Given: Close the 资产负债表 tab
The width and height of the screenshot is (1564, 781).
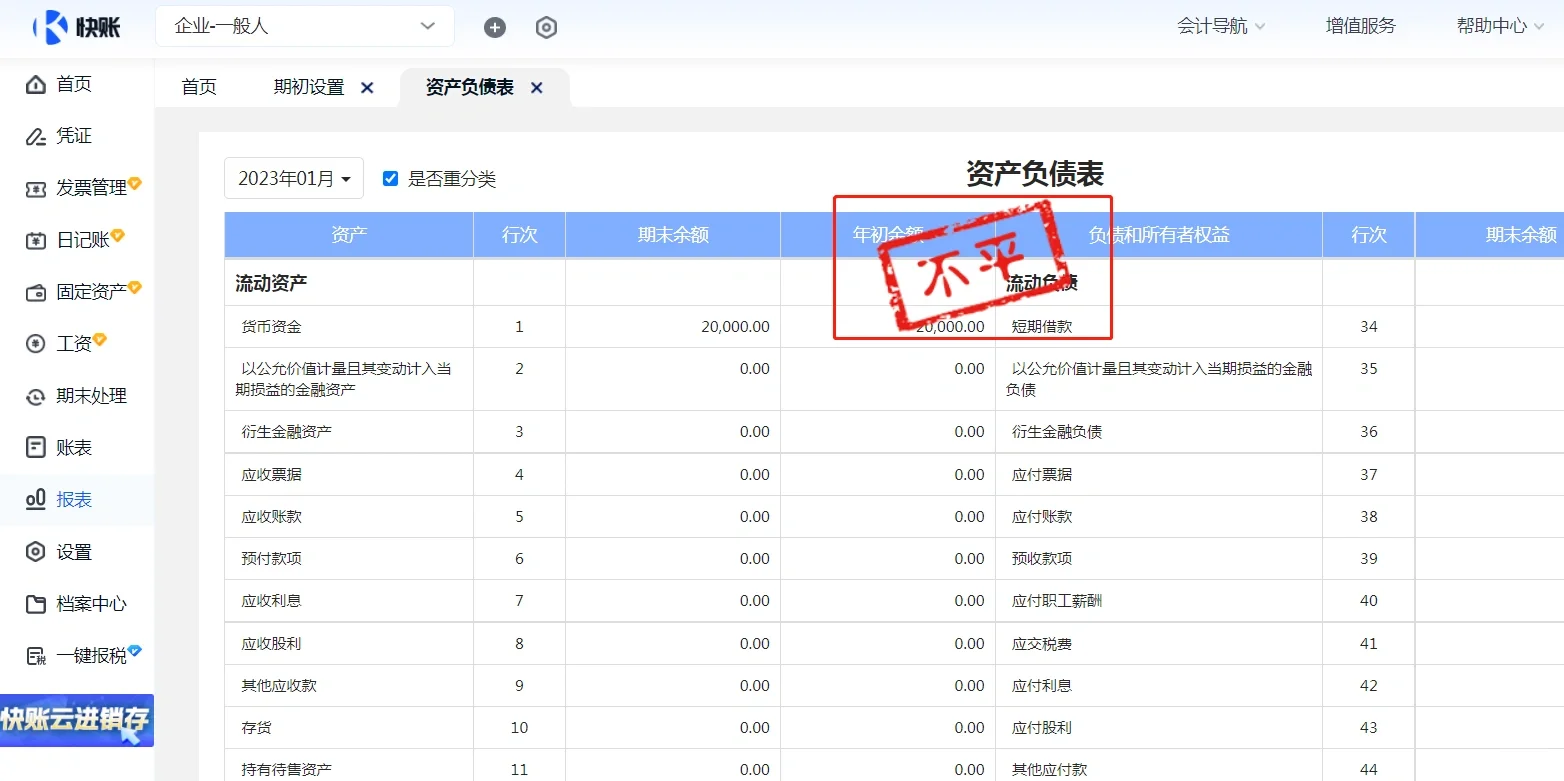Looking at the screenshot, I should (x=537, y=88).
